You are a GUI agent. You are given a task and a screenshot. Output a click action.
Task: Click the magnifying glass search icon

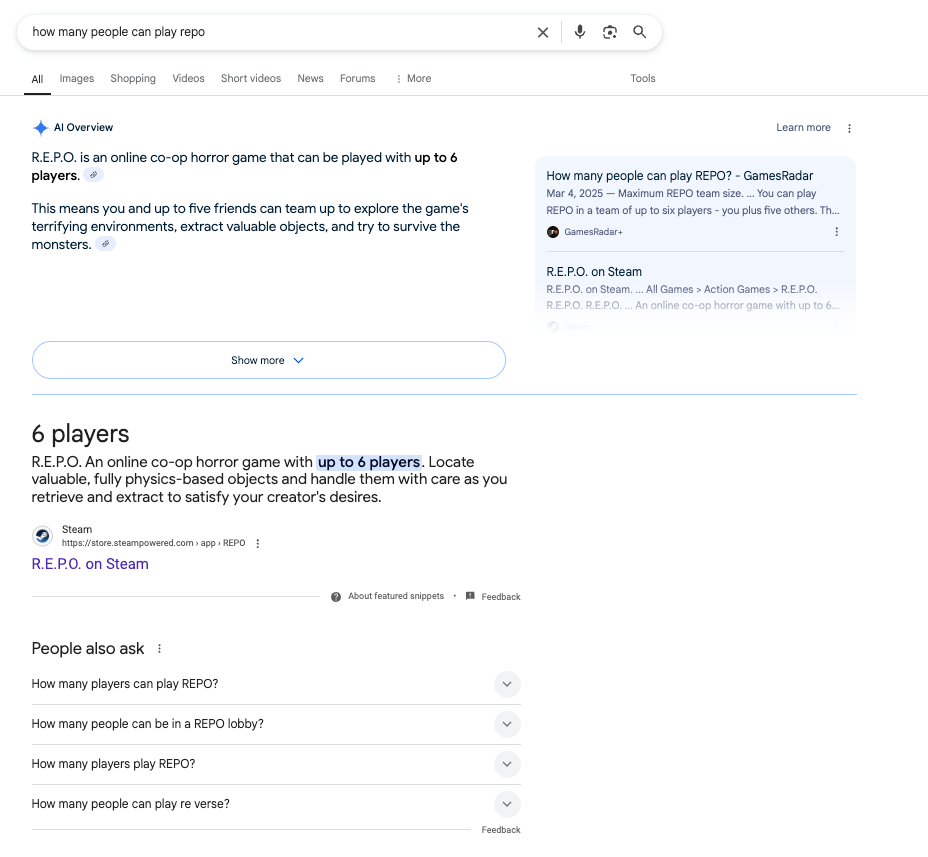pos(640,32)
